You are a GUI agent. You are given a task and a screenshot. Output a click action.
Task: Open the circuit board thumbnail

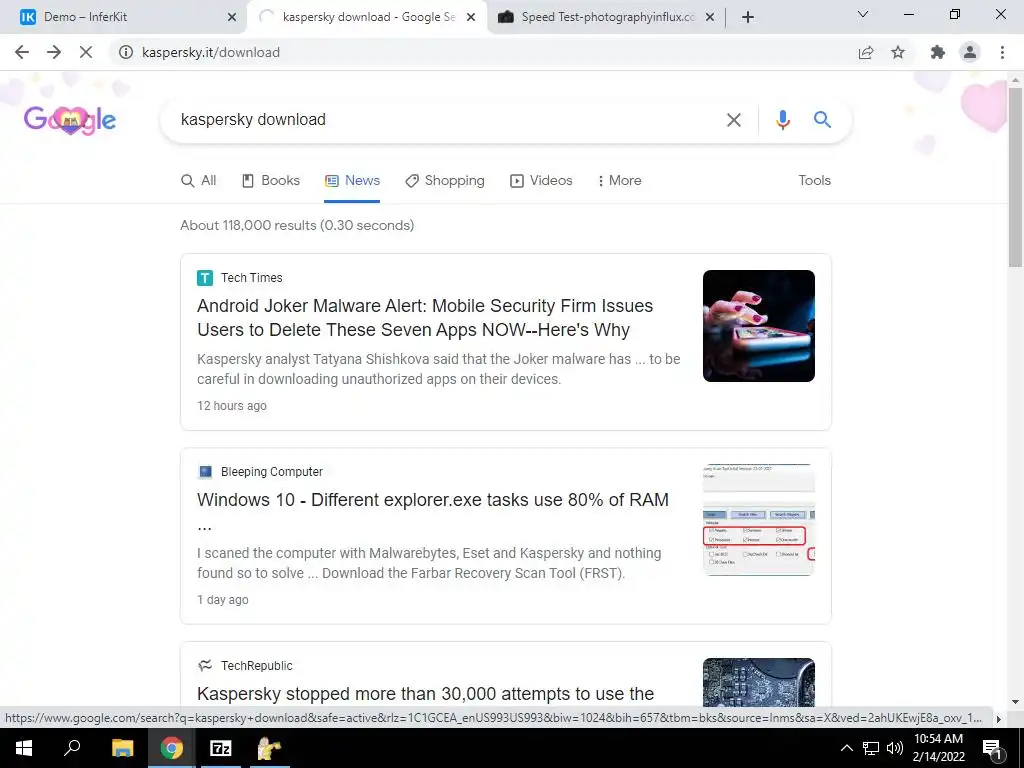759,682
